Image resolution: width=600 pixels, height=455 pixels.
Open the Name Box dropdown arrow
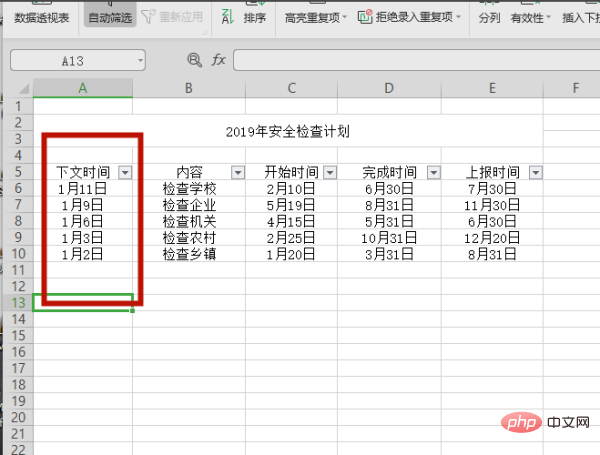(140, 60)
